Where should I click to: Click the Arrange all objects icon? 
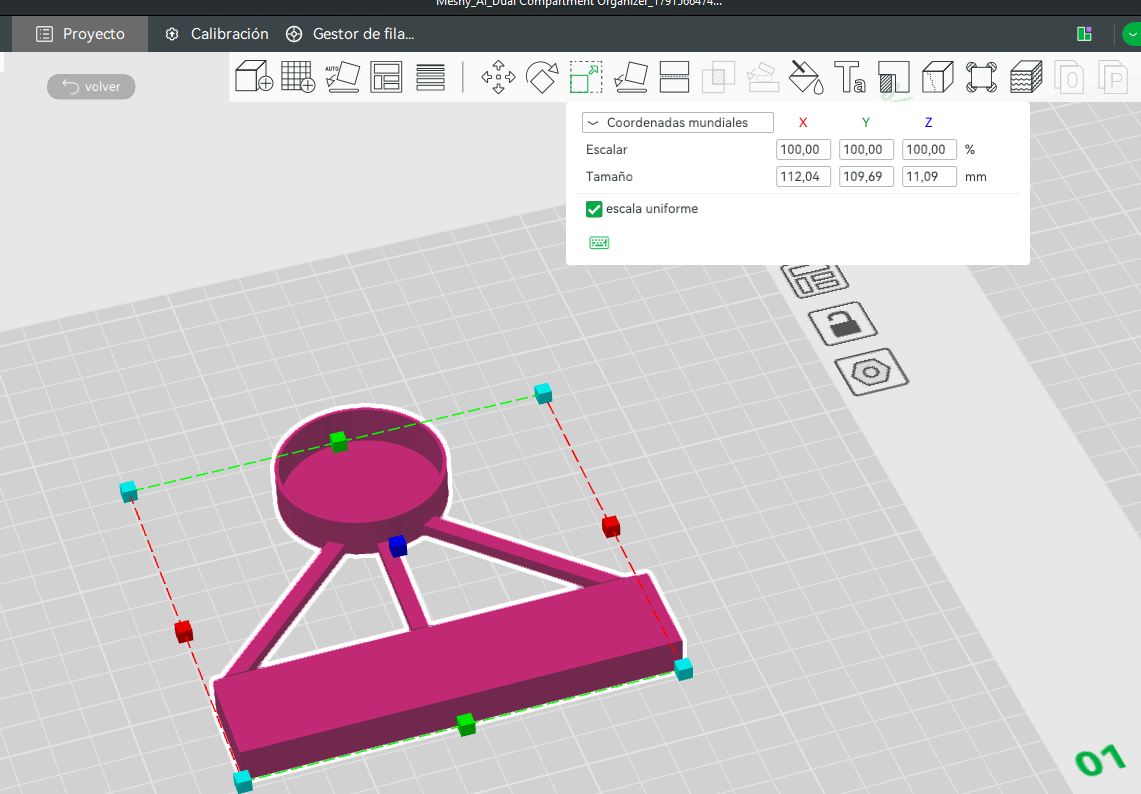386,76
